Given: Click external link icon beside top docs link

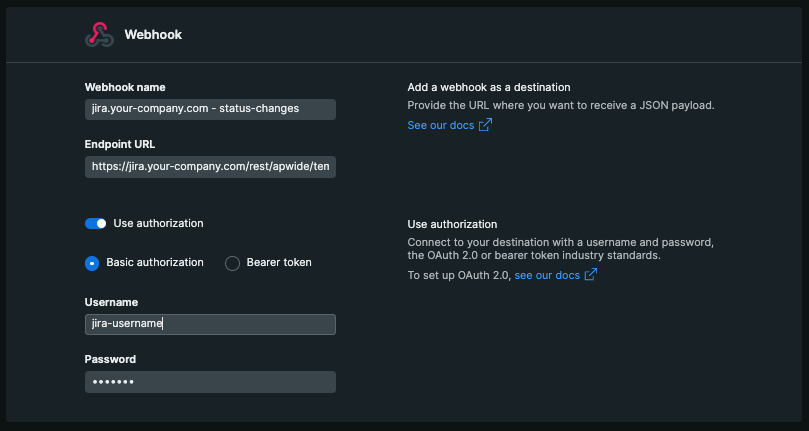Looking at the screenshot, I should pos(485,125).
